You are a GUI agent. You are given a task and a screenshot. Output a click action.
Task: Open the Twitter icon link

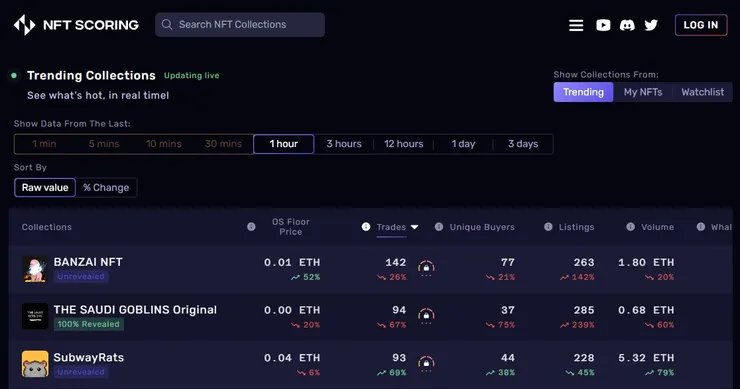pyautogui.click(x=651, y=25)
